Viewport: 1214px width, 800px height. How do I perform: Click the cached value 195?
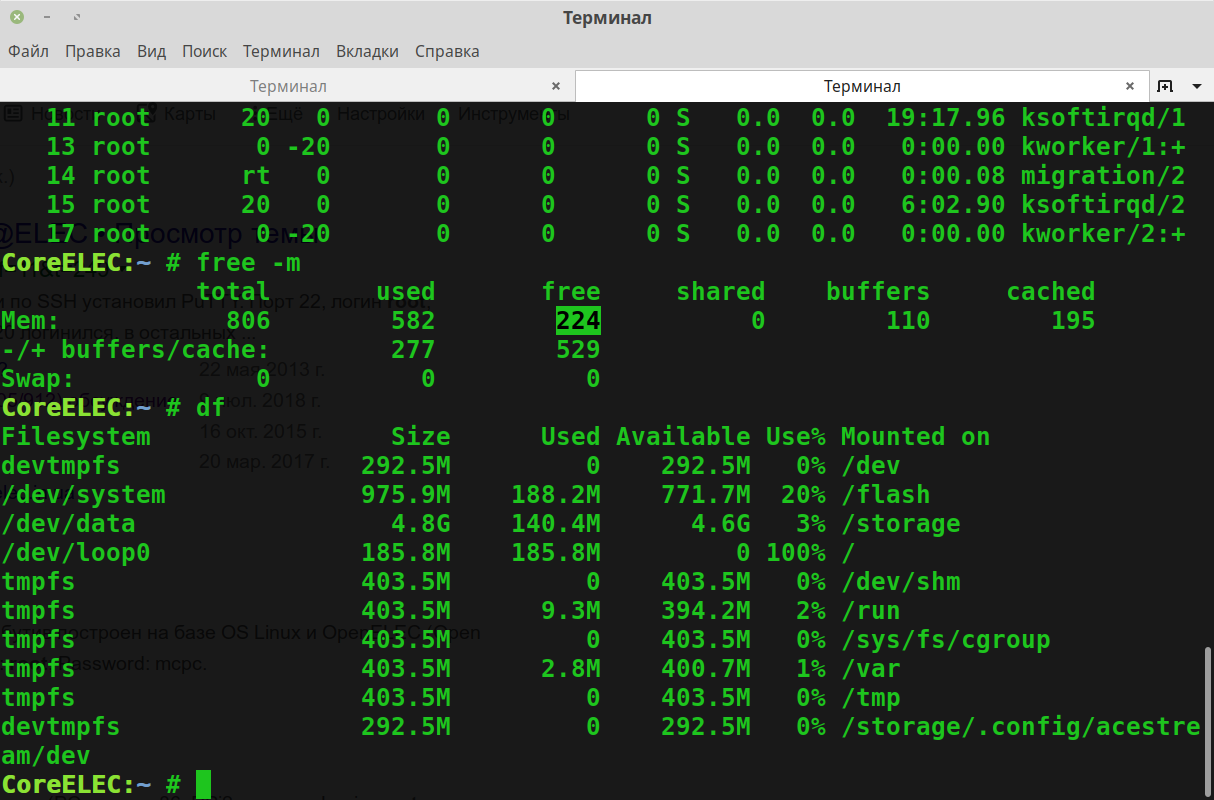coord(1073,320)
